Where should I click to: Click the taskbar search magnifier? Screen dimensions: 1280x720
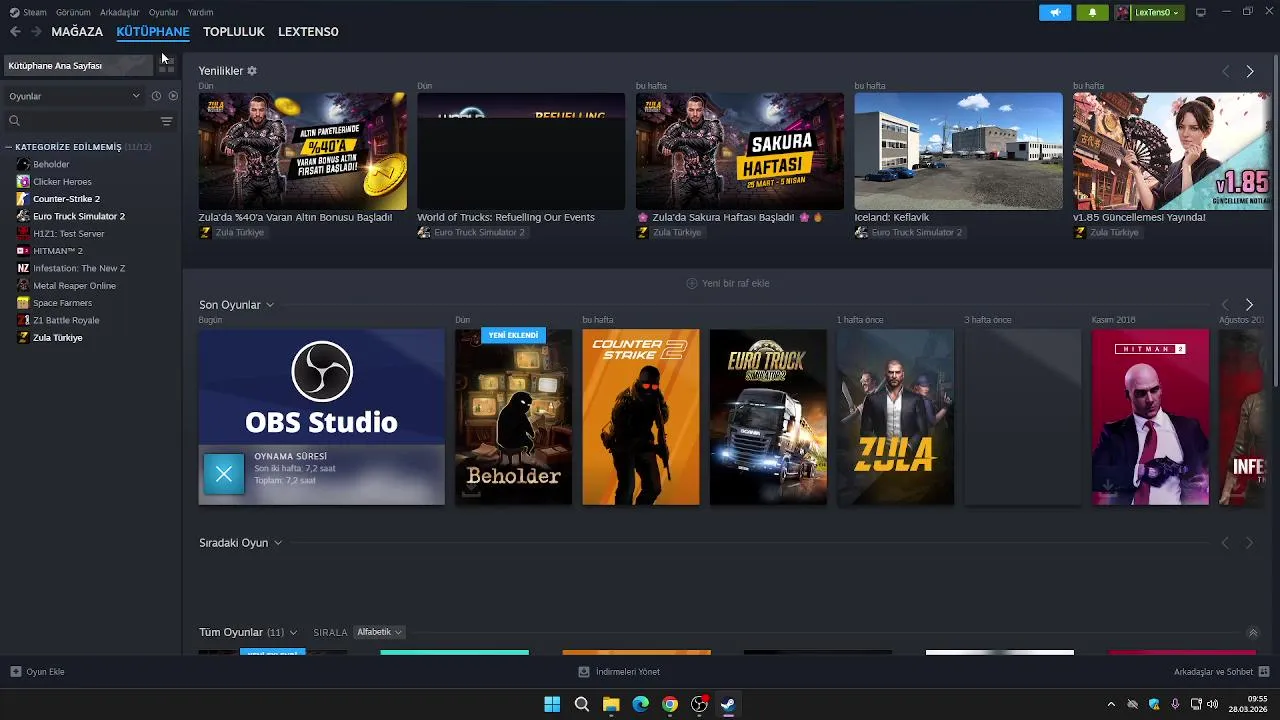[582, 704]
